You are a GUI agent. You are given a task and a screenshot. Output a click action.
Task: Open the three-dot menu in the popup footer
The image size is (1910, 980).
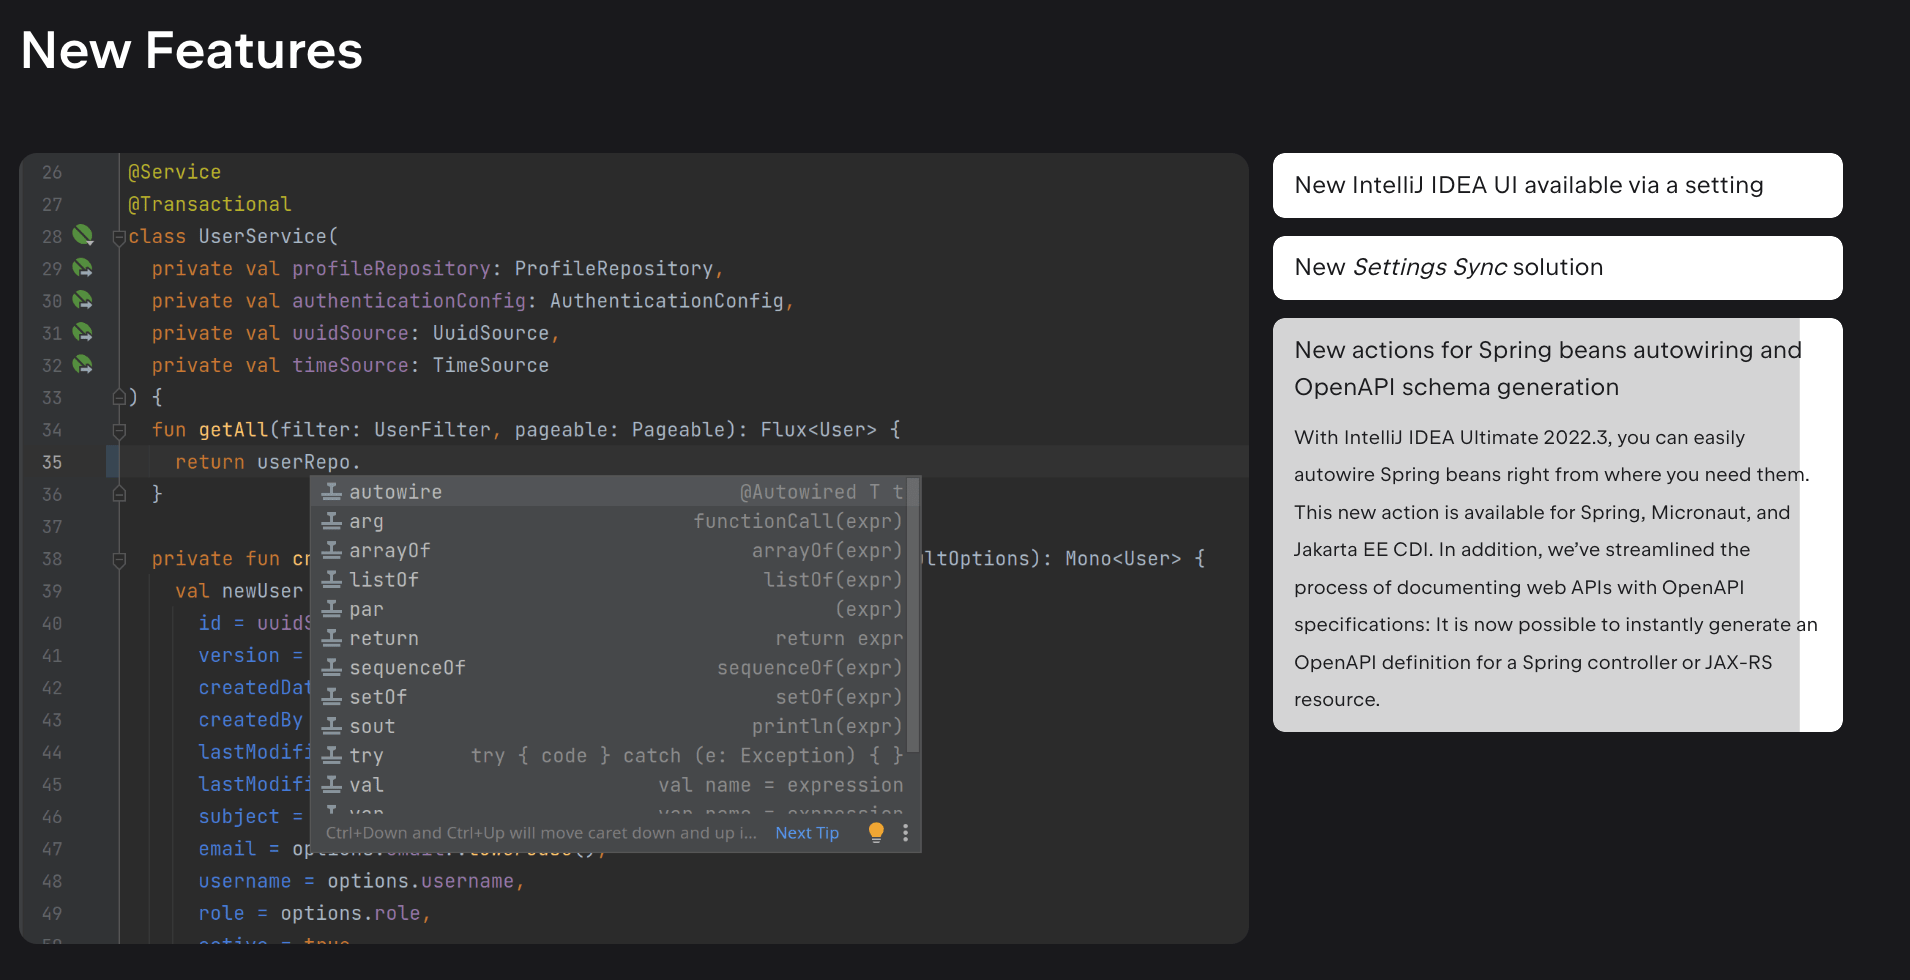click(905, 832)
